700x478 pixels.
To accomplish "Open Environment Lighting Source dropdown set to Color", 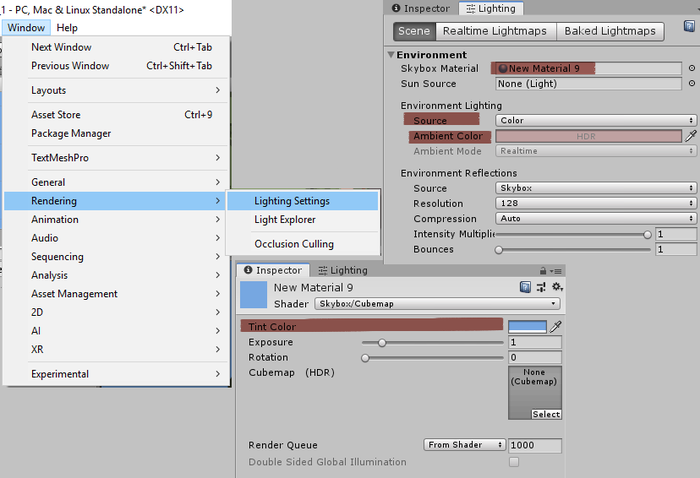I will tap(596, 120).
